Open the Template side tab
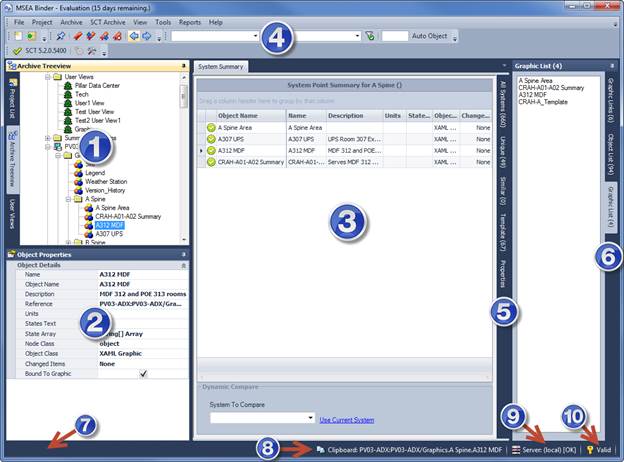The image size is (624, 462). (x=501, y=230)
